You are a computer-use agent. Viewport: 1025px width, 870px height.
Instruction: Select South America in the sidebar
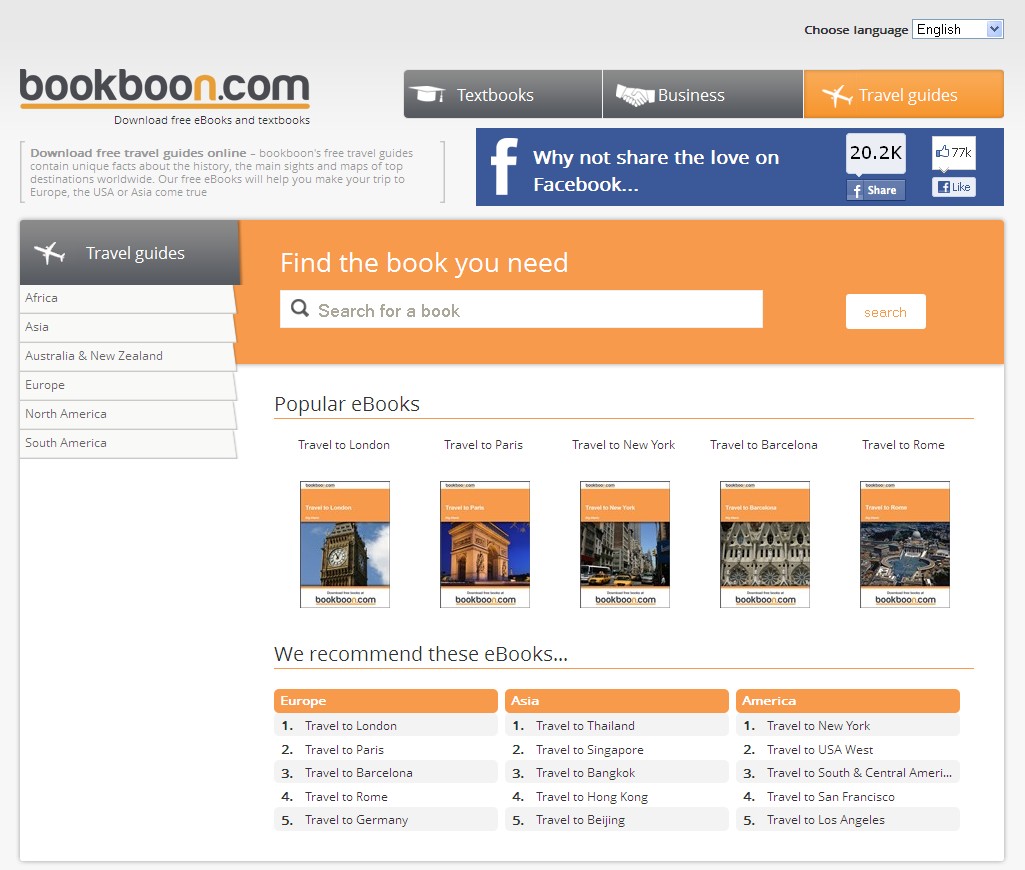pos(127,443)
